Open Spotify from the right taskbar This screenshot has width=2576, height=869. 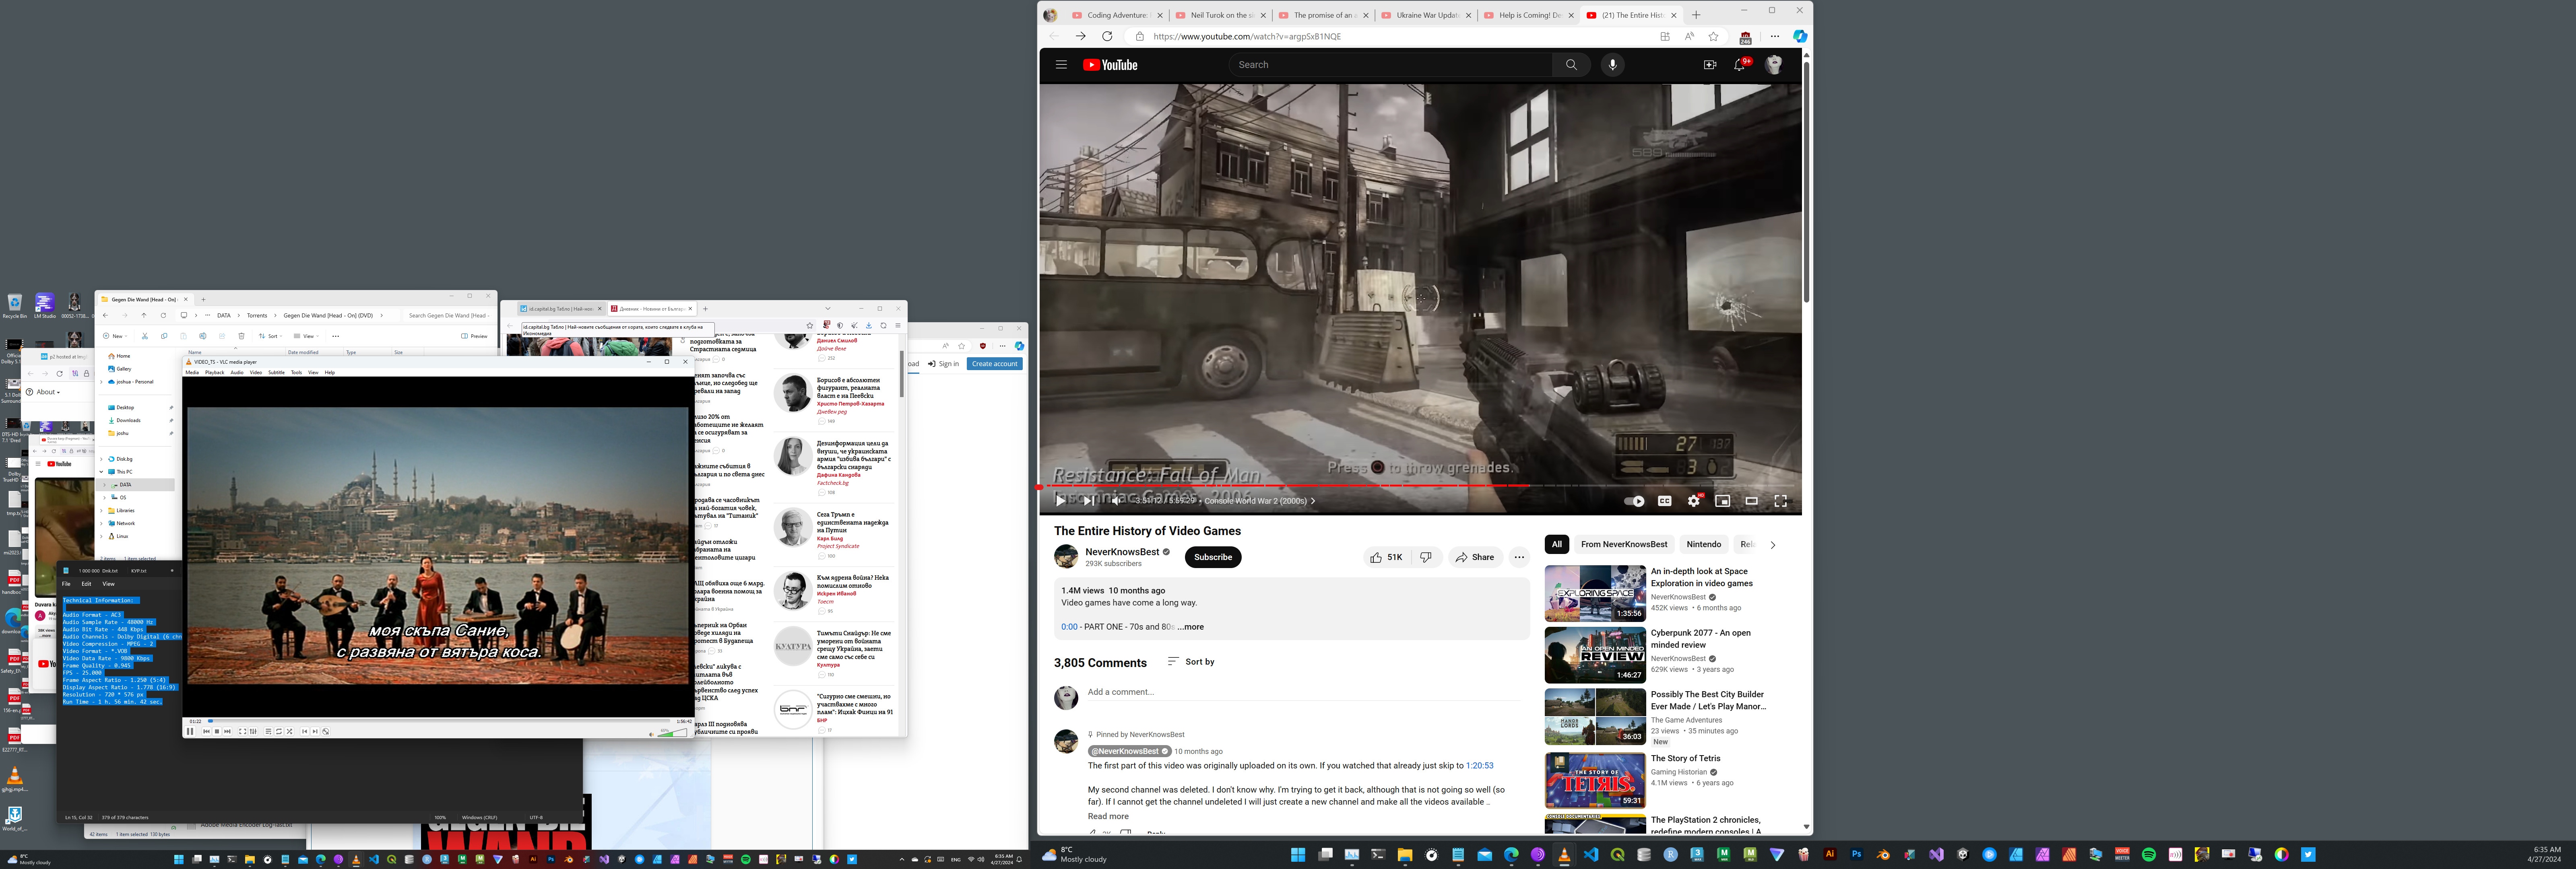click(x=2148, y=855)
